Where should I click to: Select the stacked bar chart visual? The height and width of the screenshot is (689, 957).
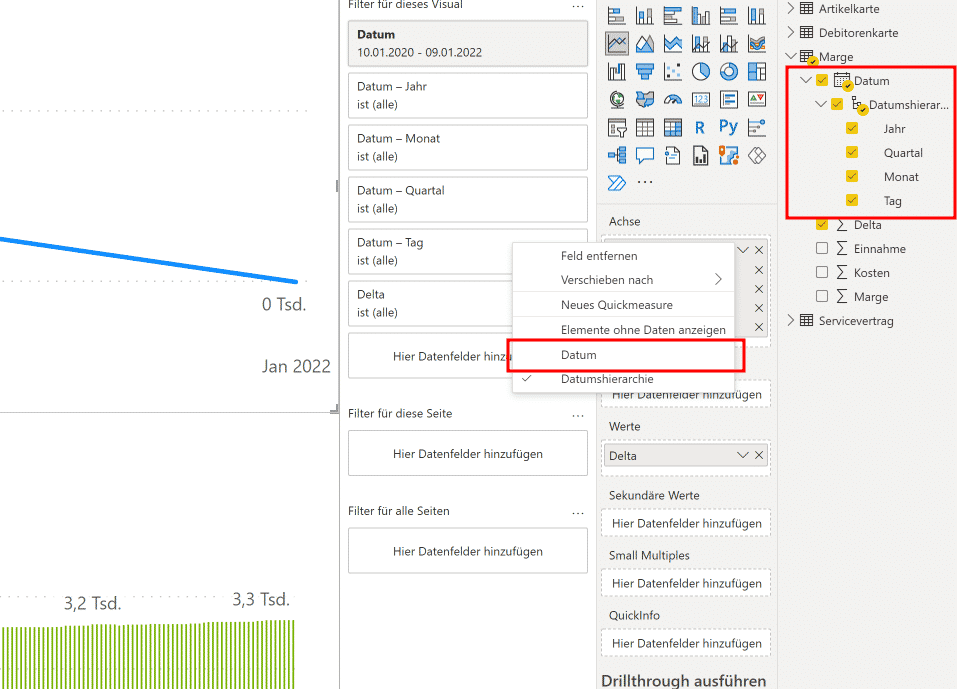click(x=616, y=16)
